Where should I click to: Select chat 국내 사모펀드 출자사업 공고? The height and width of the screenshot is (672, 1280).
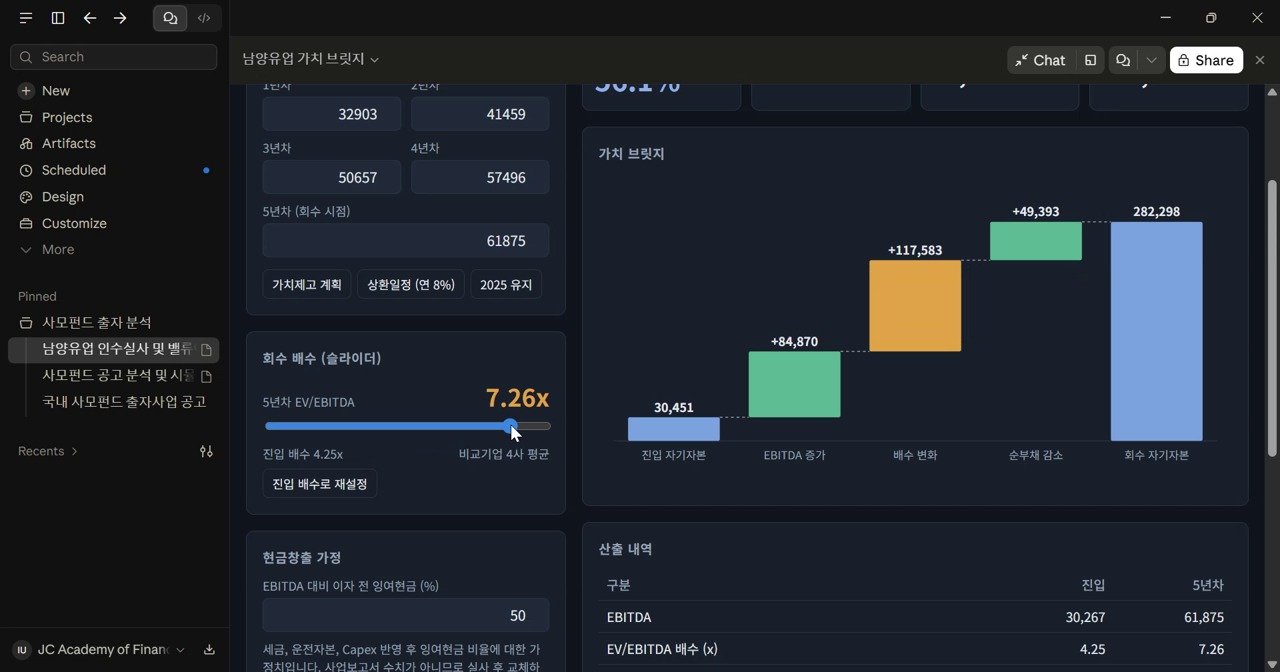tap(123, 402)
